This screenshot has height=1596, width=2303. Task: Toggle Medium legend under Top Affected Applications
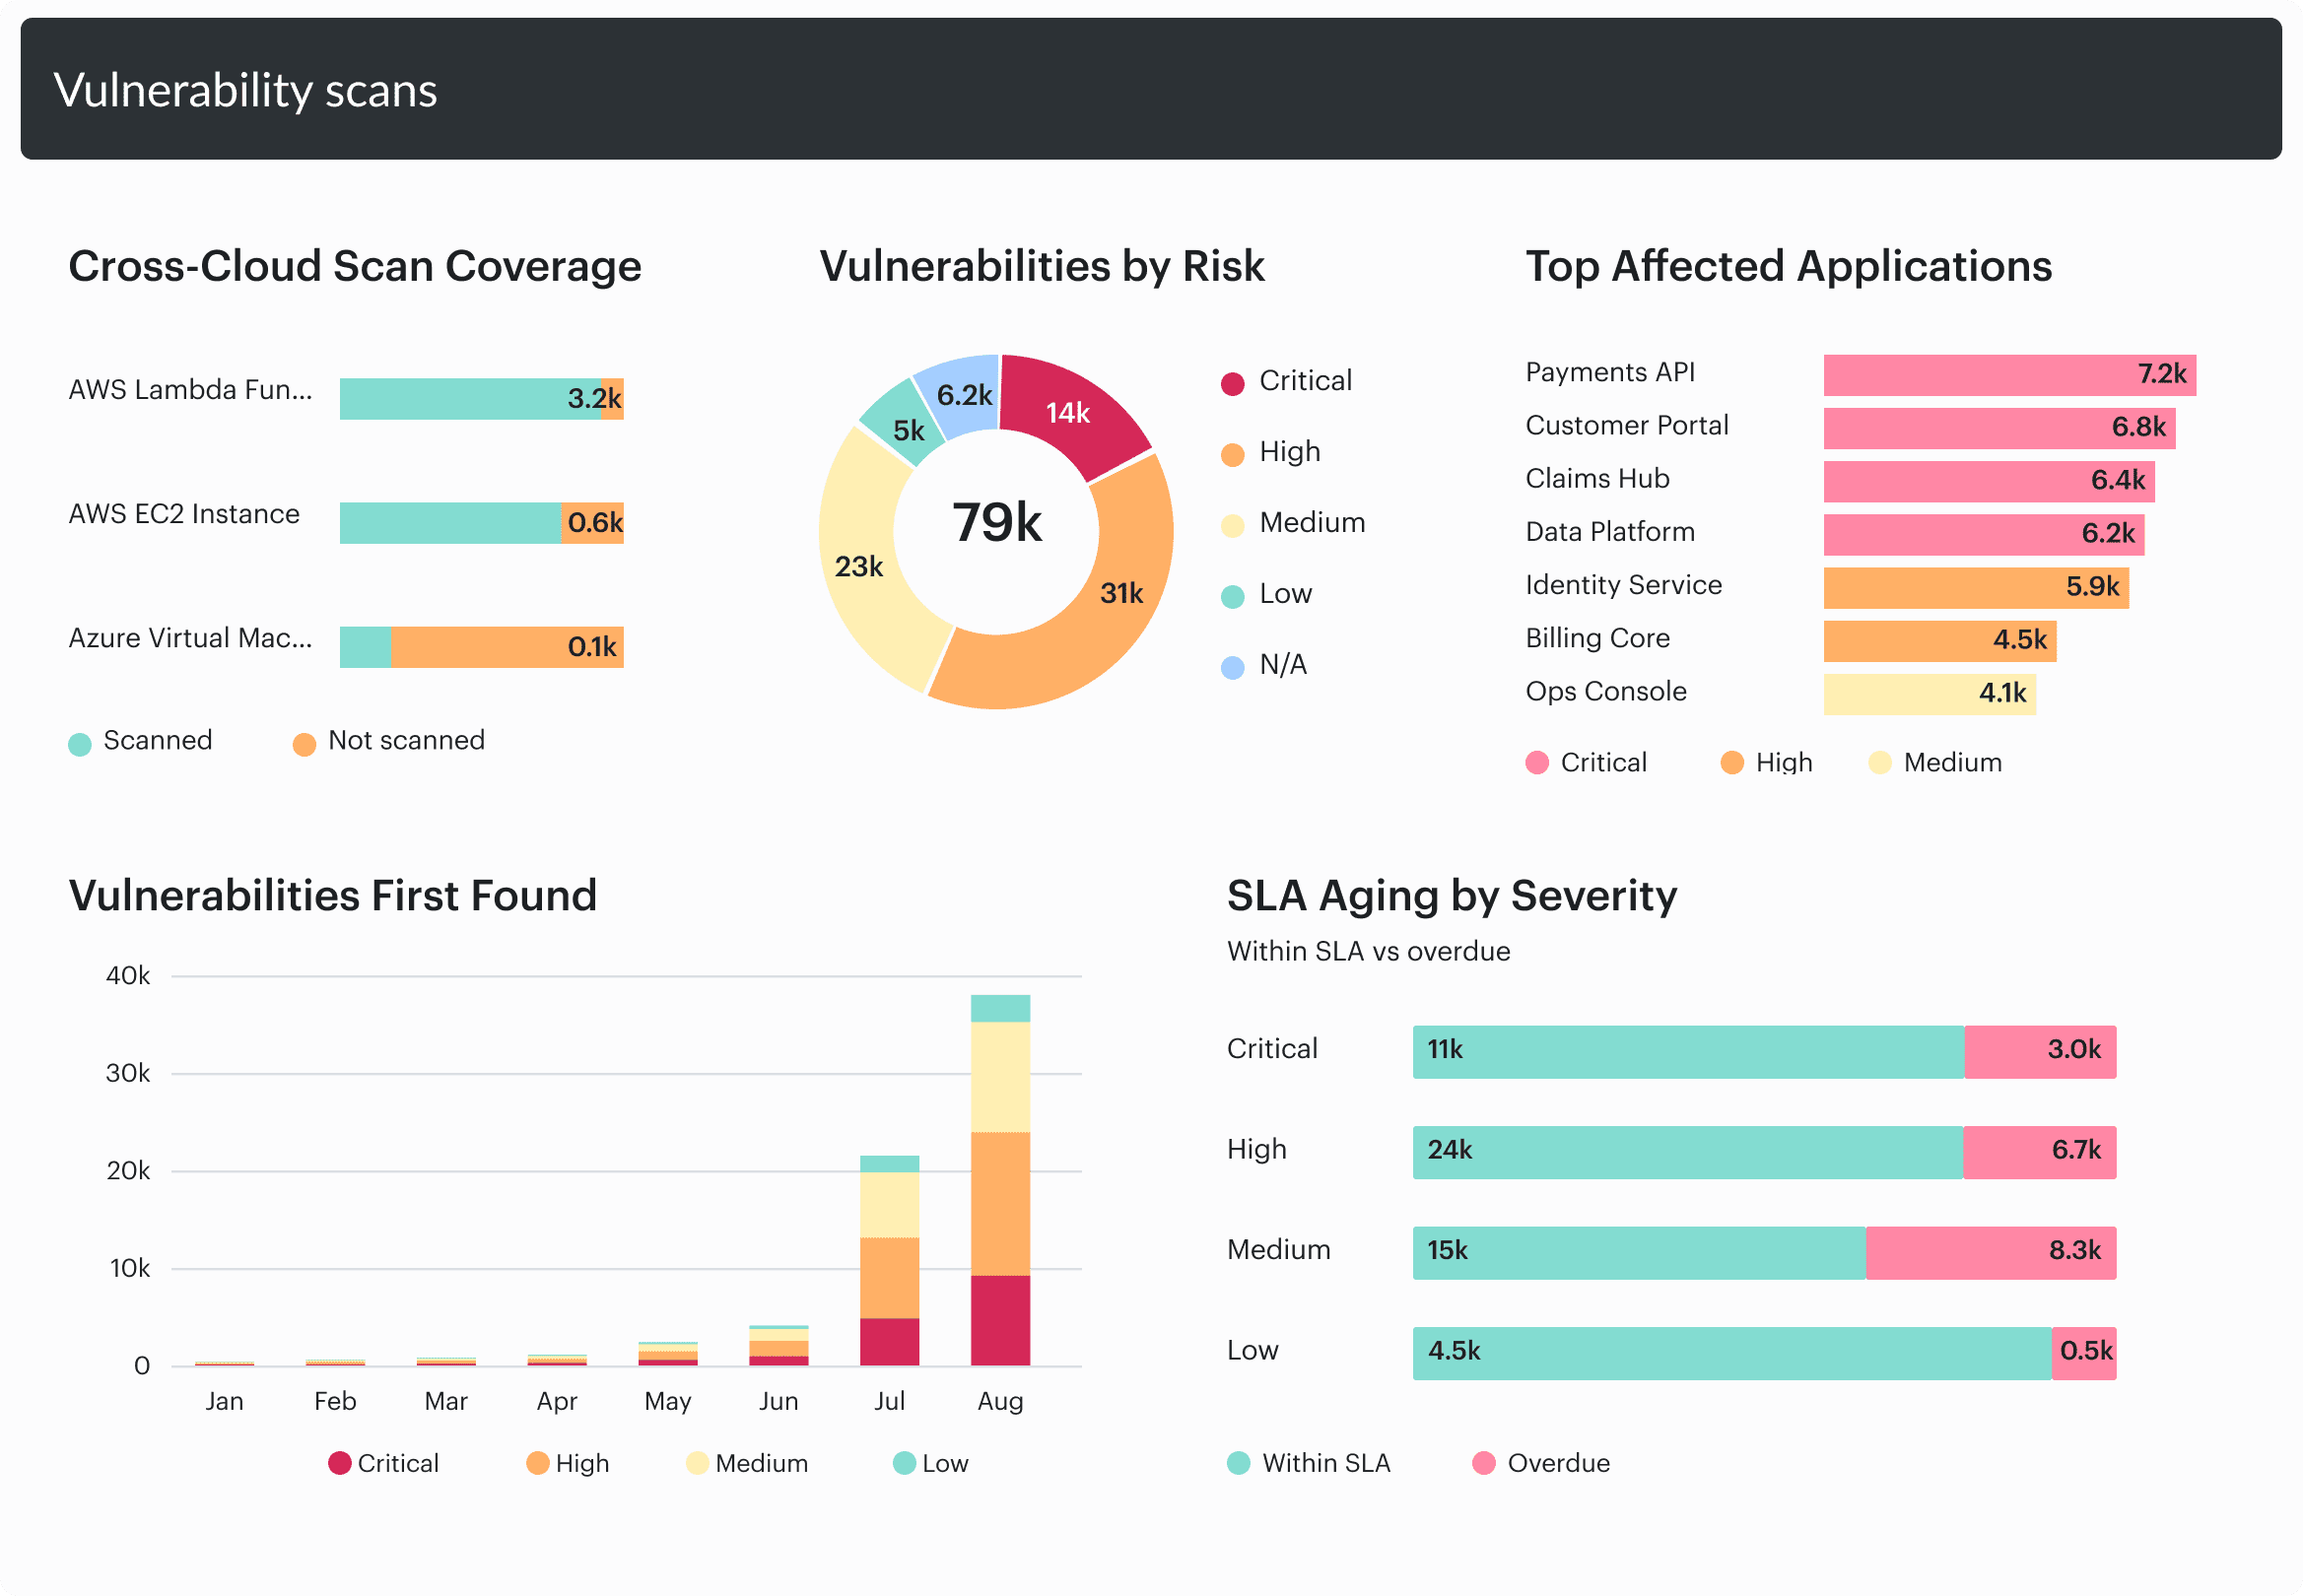[x=1935, y=763]
